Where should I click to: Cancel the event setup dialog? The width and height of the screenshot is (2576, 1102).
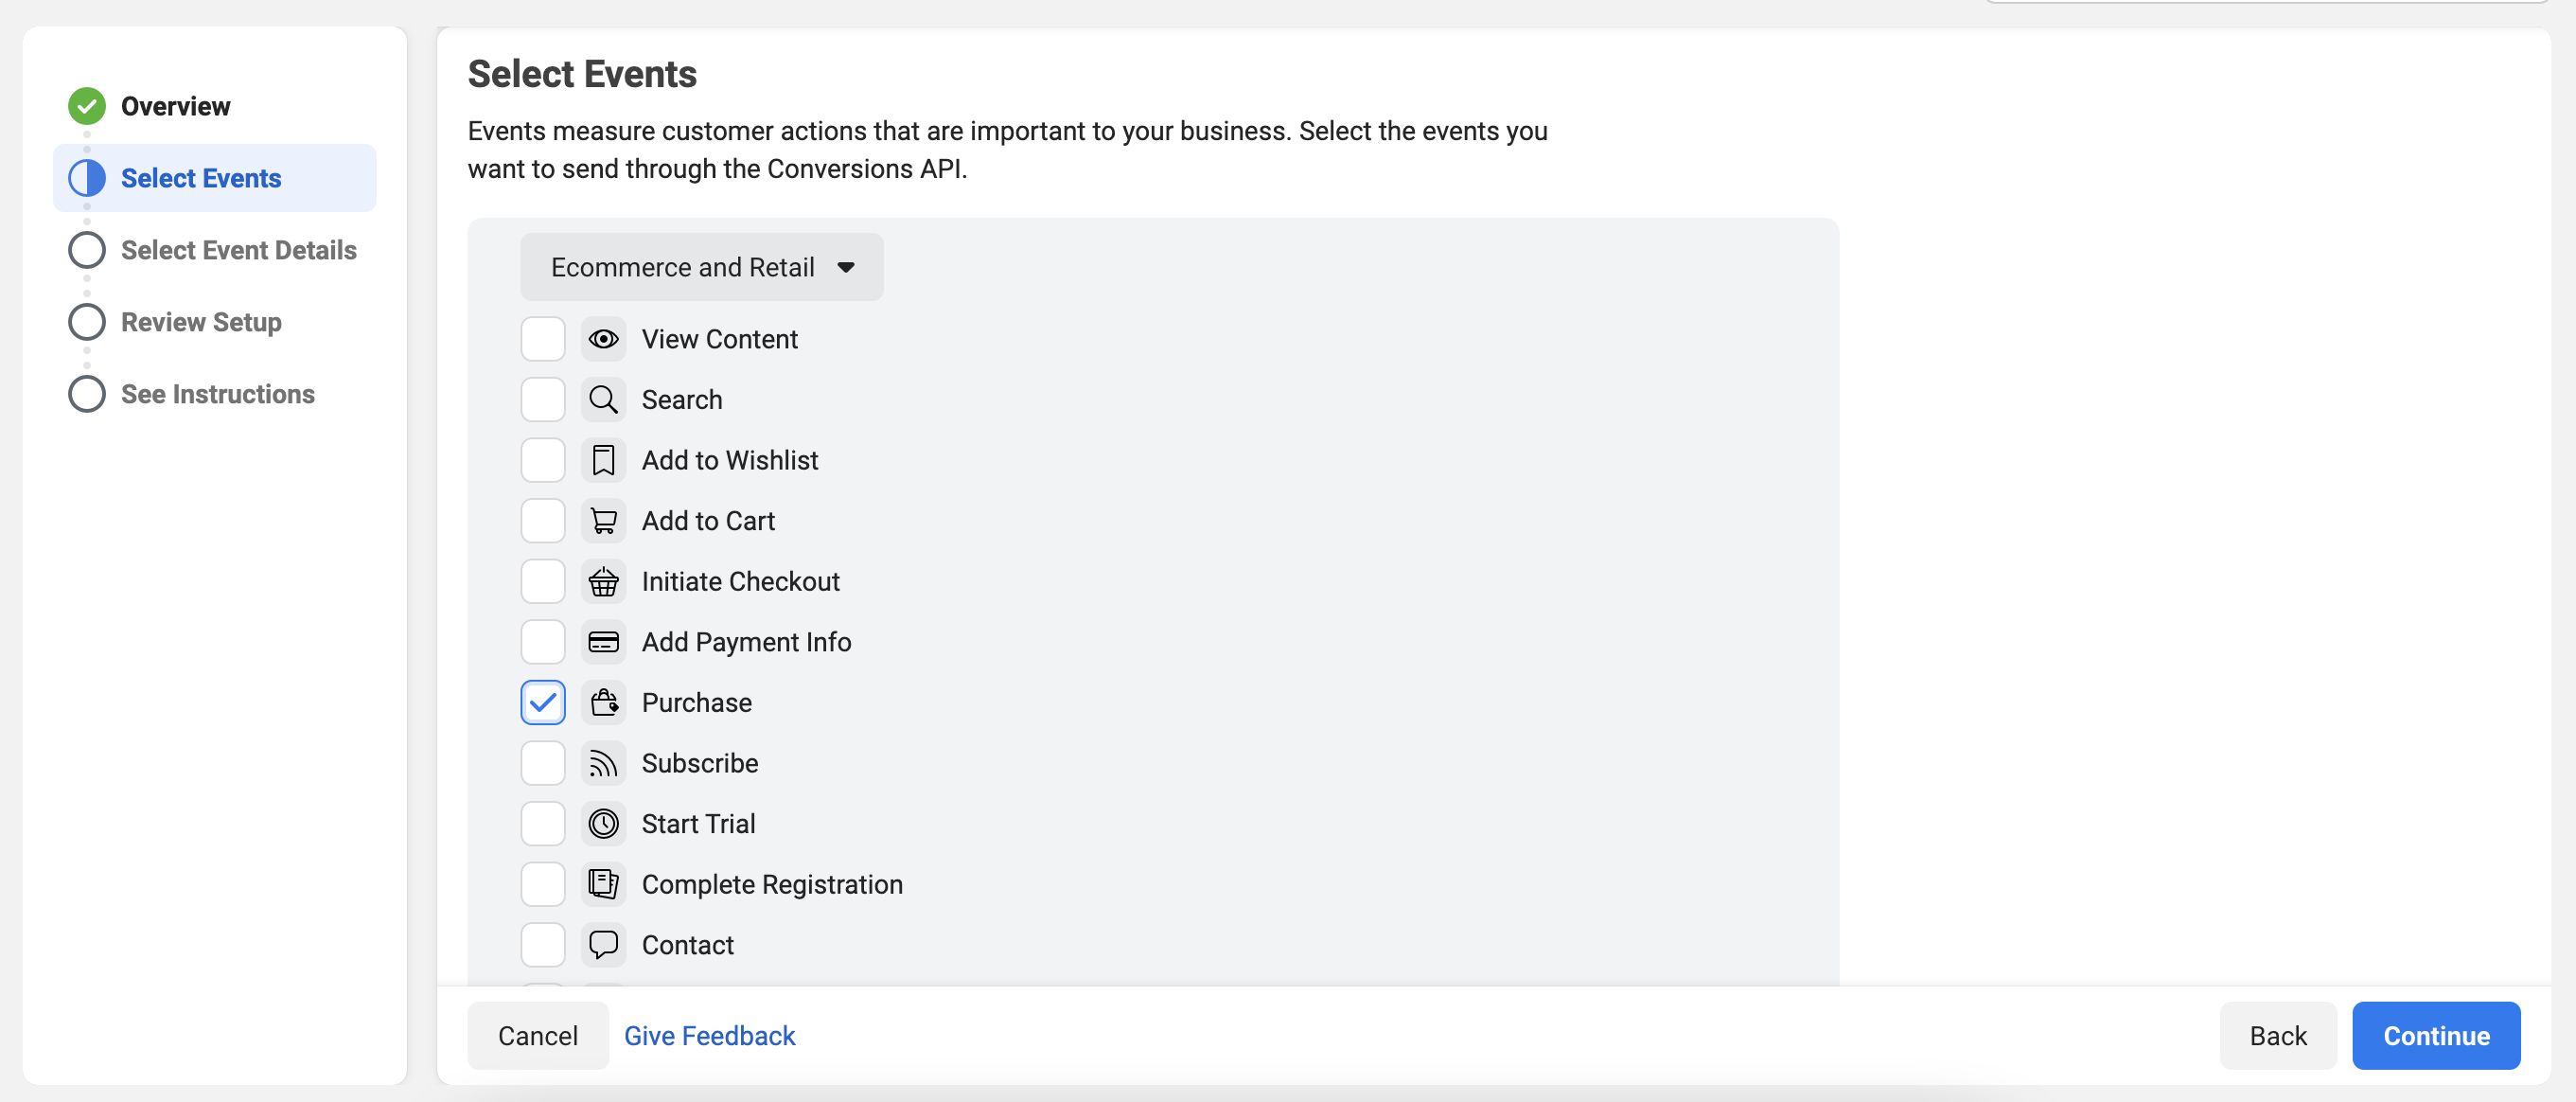(537, 1035)
